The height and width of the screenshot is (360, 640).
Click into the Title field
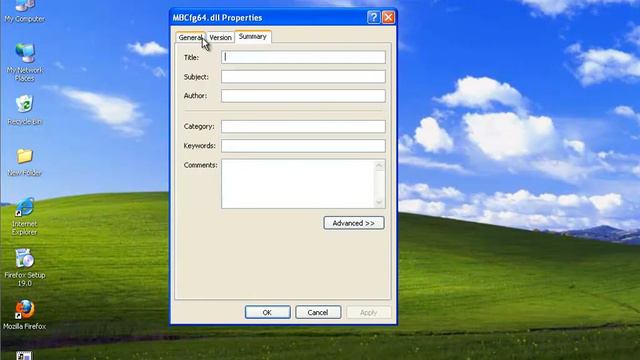303,57
